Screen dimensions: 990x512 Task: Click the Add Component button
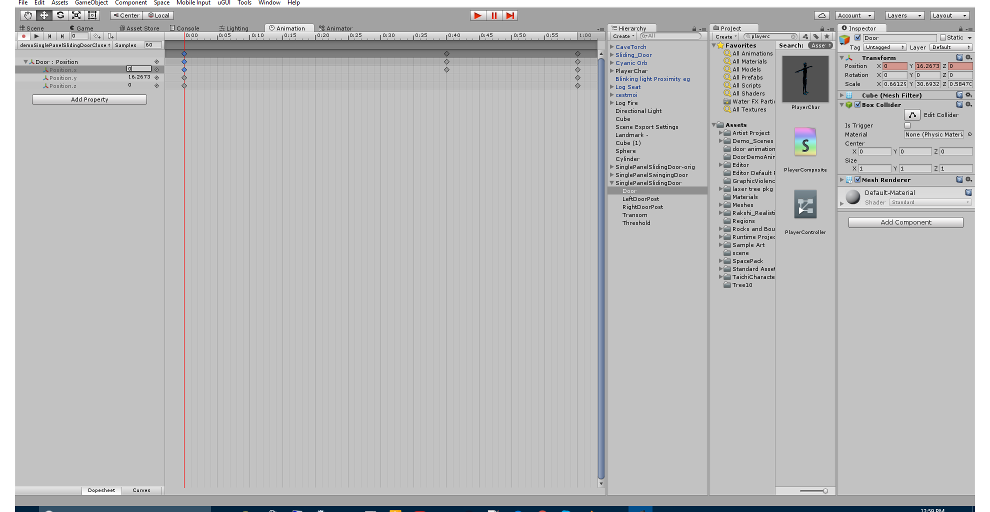(906, 222)
